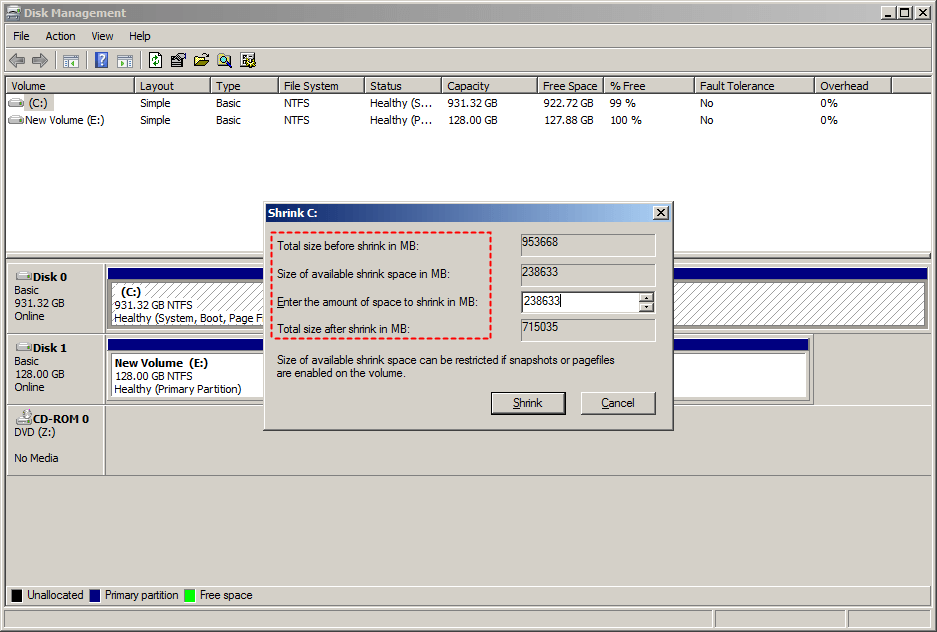This screenshot has height=632, width=937.
Task: Sort by the Layout column header
Action: click(172, 86)
